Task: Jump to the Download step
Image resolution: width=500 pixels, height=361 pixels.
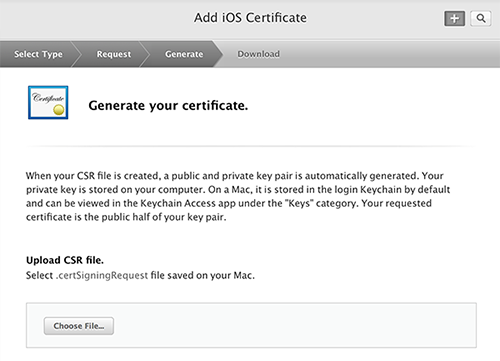Action: click(x=258, y=54)
